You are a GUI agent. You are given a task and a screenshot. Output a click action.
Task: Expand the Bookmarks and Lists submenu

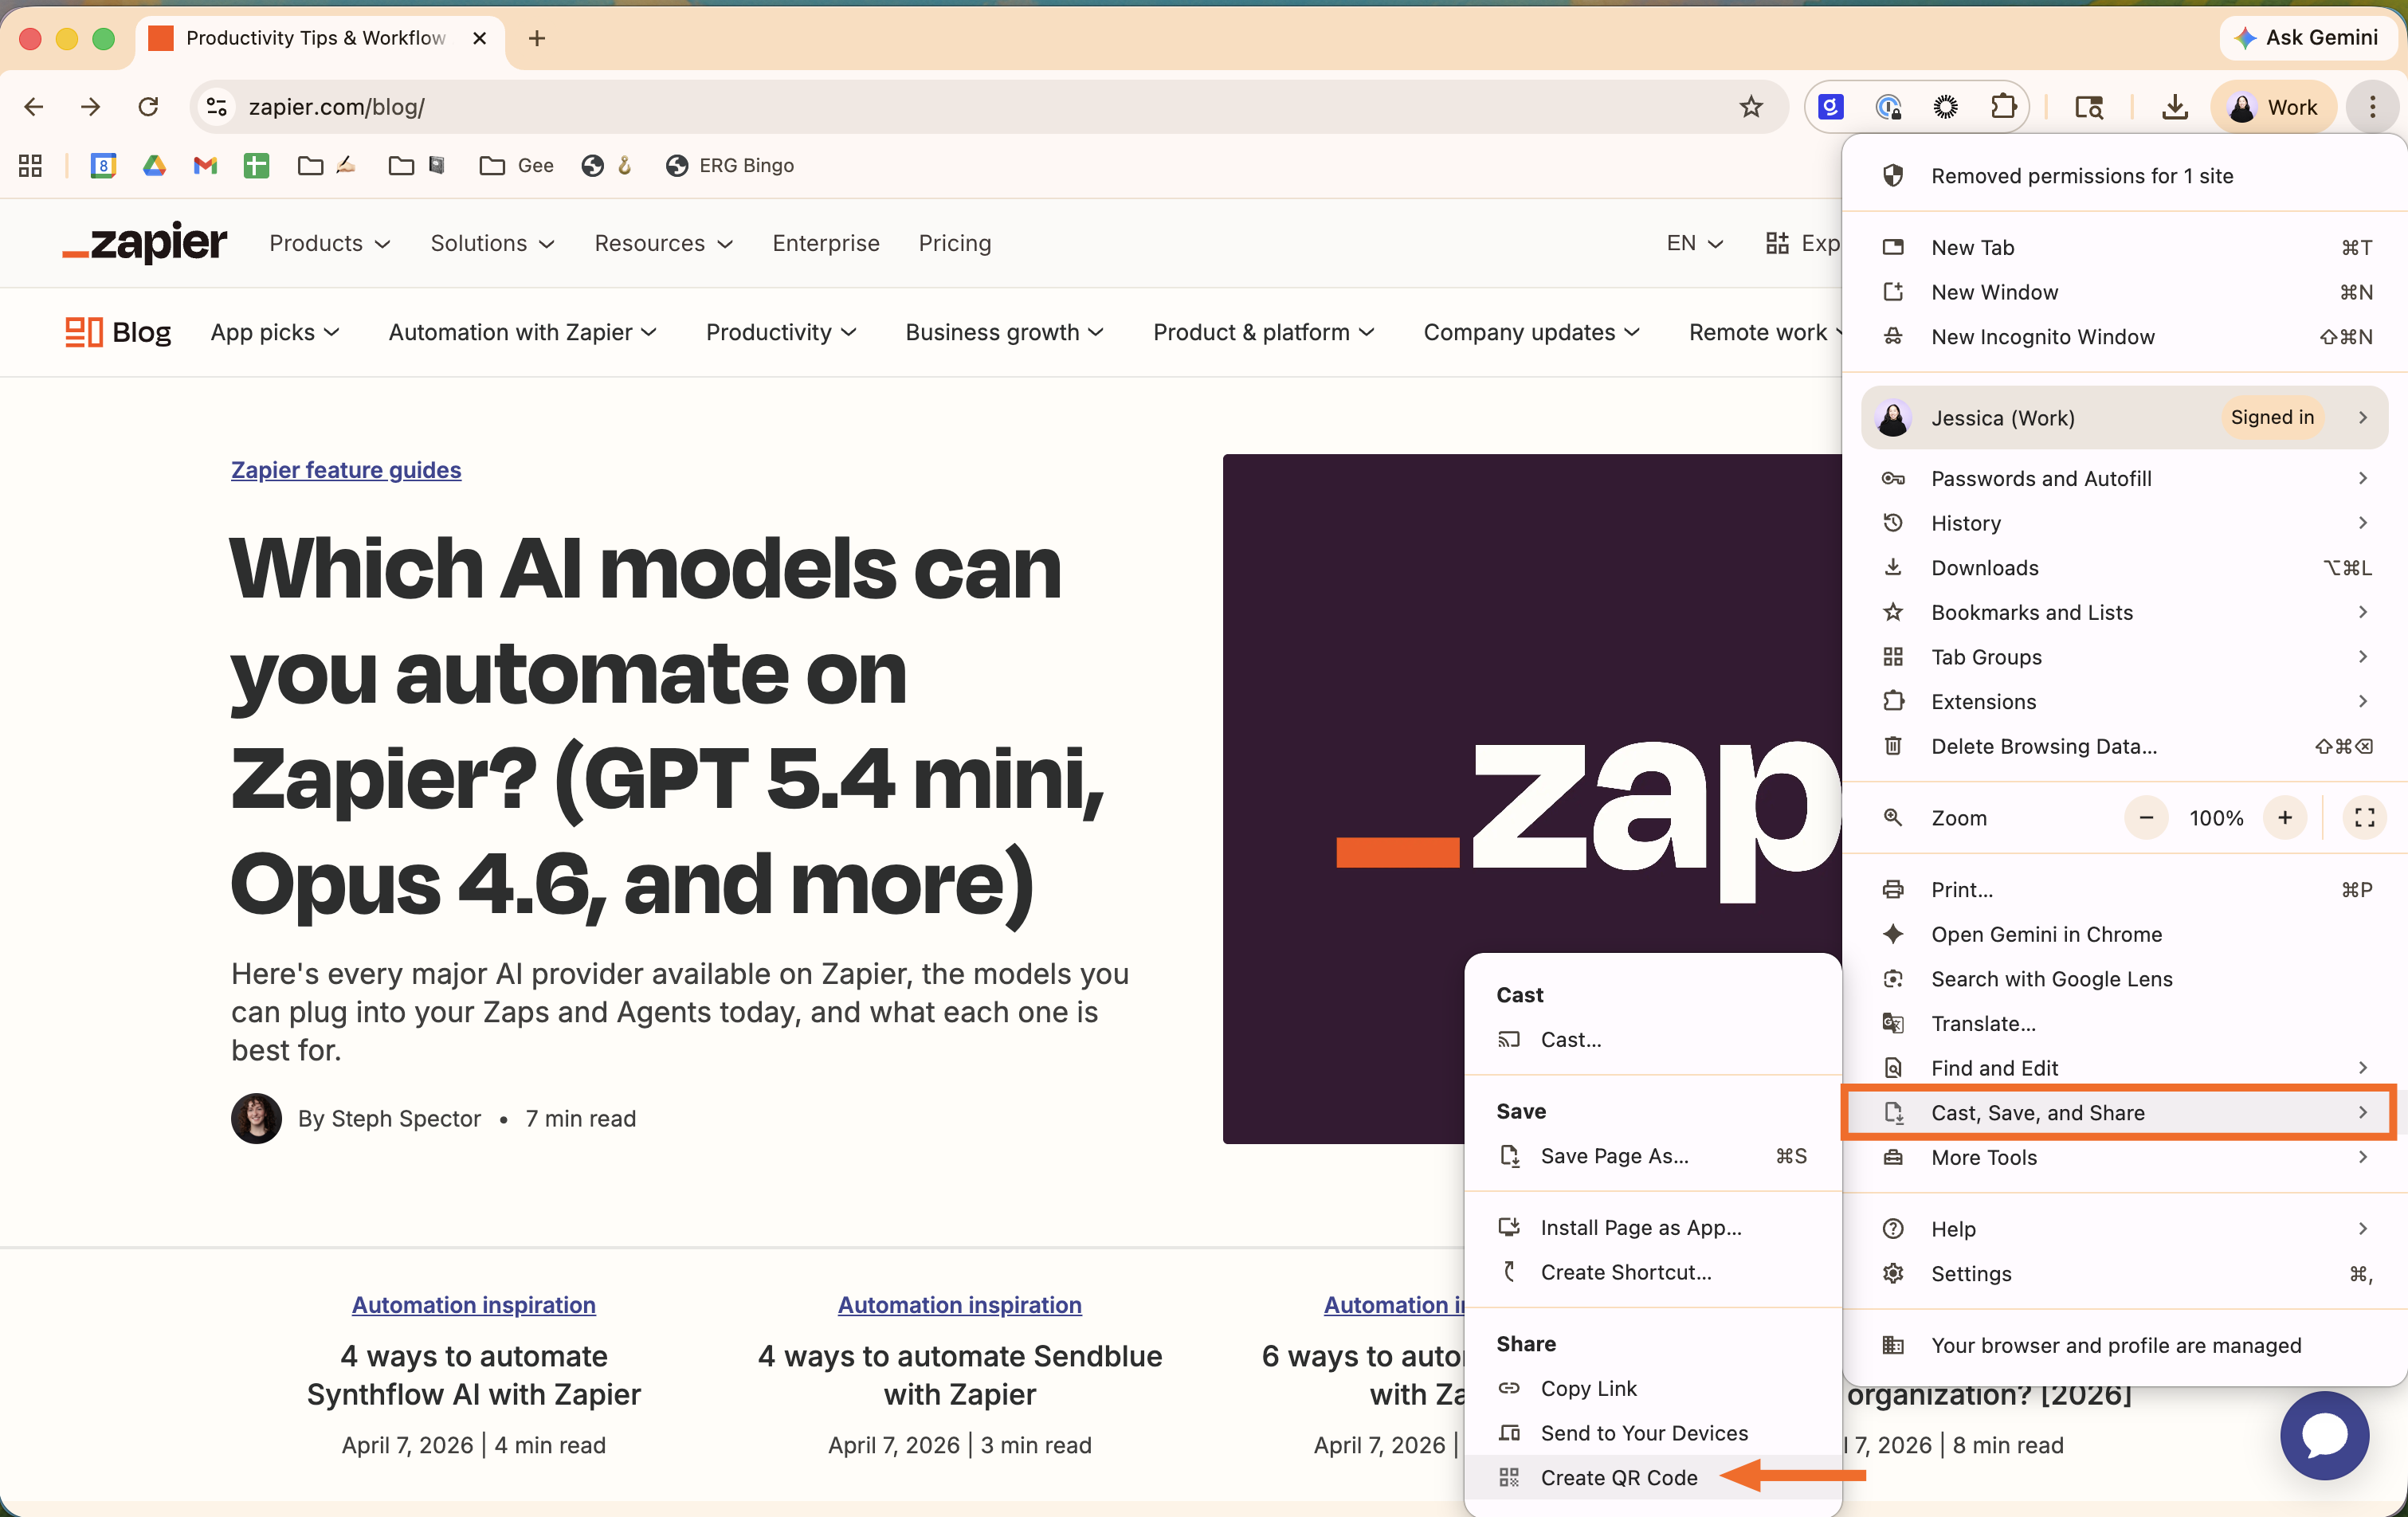pyautogui.click(x=2031, y=612)
